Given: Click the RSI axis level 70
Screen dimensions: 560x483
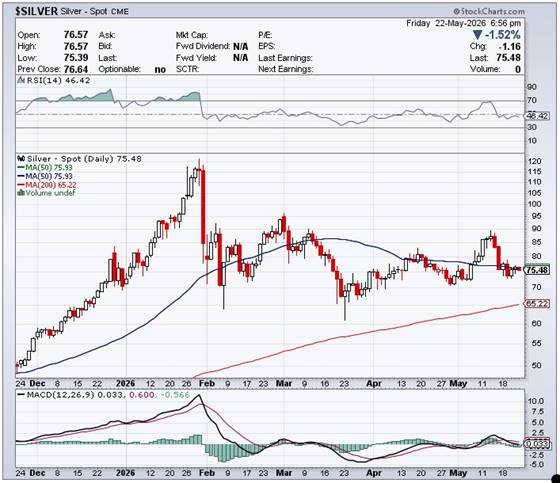Looking at the screenshot, I should point(532,100).
